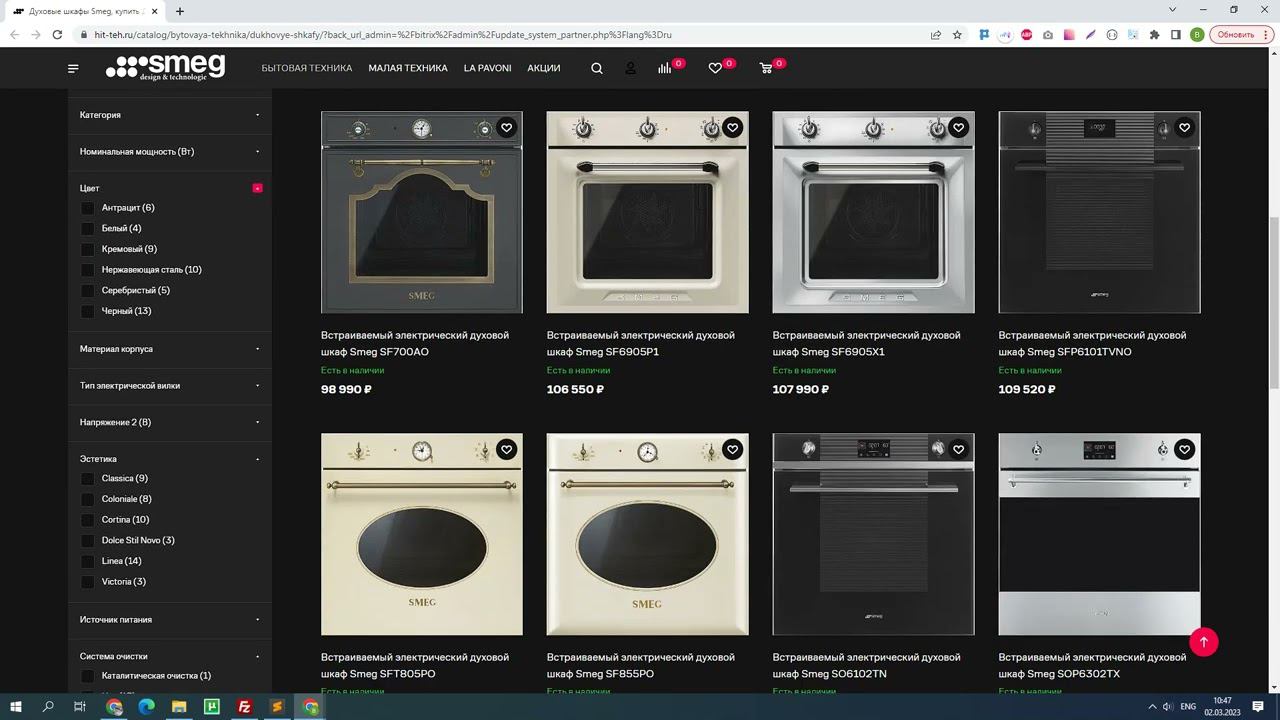Viewport: 1280px width, 720px height.
Task: Add Smeg SFP6101TVNO to favorites heart
Action: [1185, 128]
